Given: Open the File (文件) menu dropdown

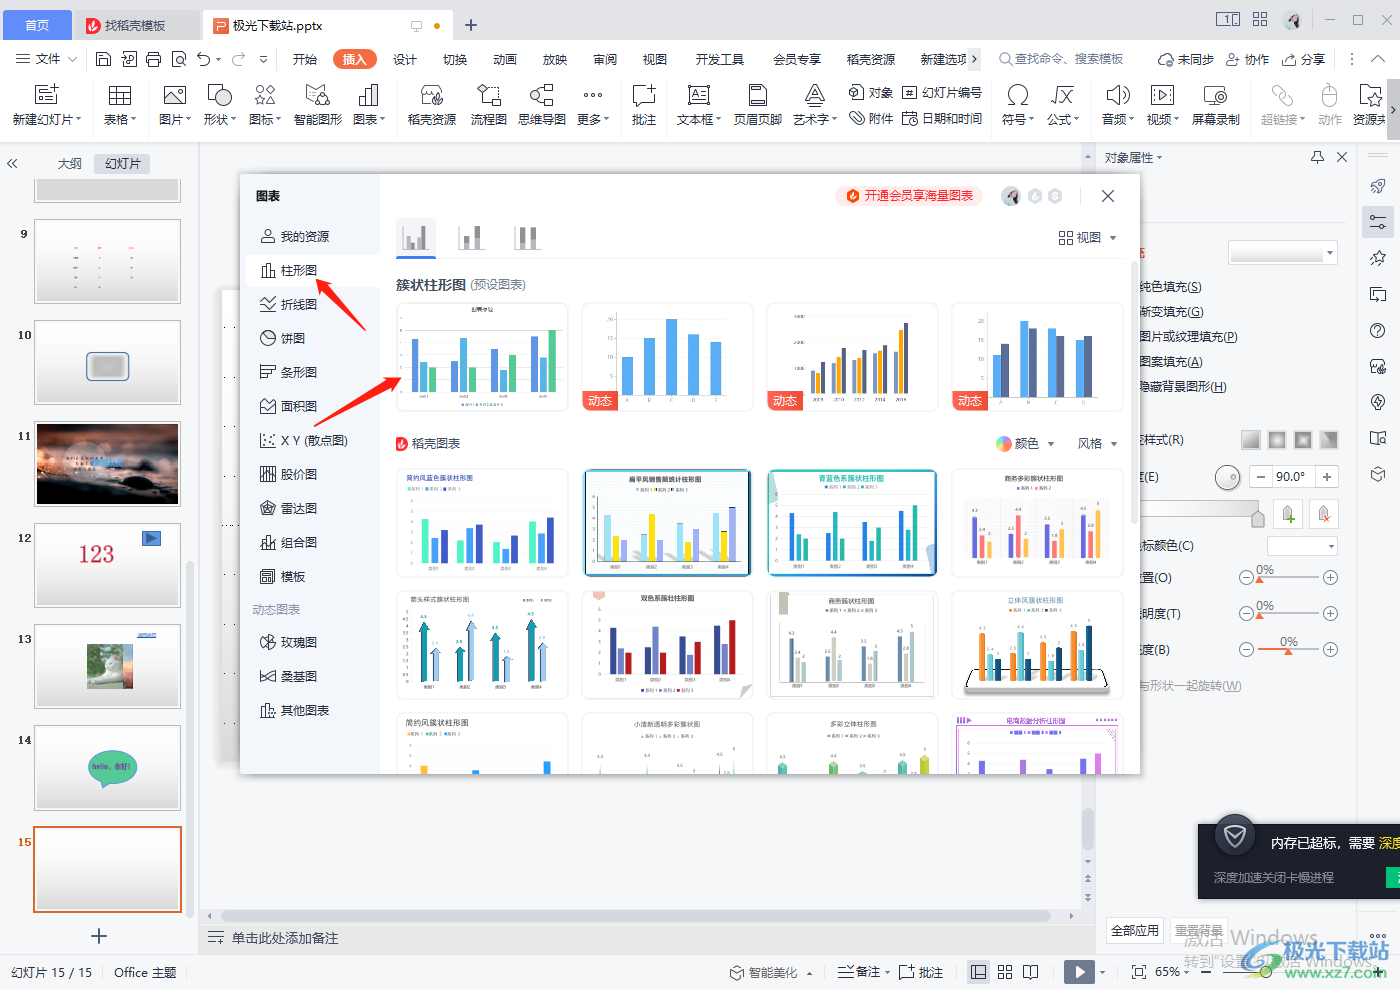Looking at the screenshot, I should click(x=47, y=59).
